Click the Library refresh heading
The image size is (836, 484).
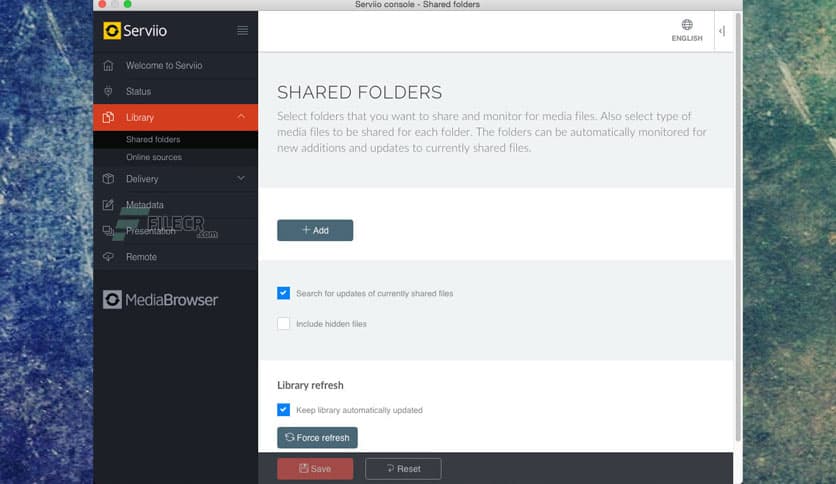[310, 385]
